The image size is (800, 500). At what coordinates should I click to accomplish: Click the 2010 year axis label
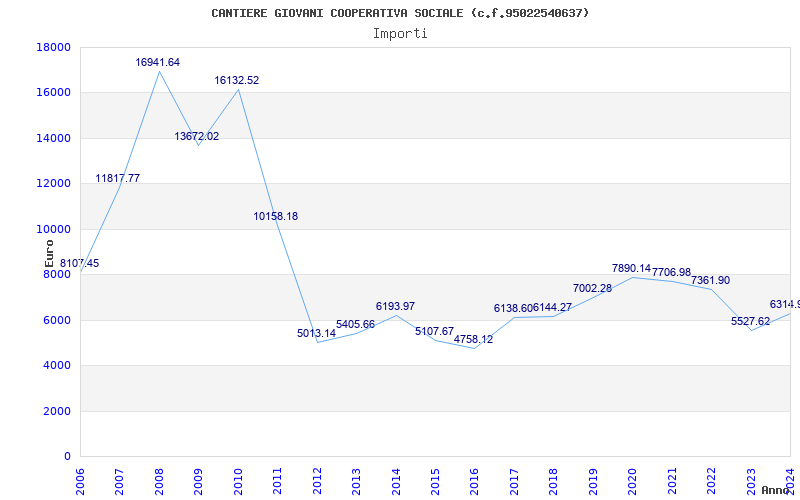(x=238, y=481)
